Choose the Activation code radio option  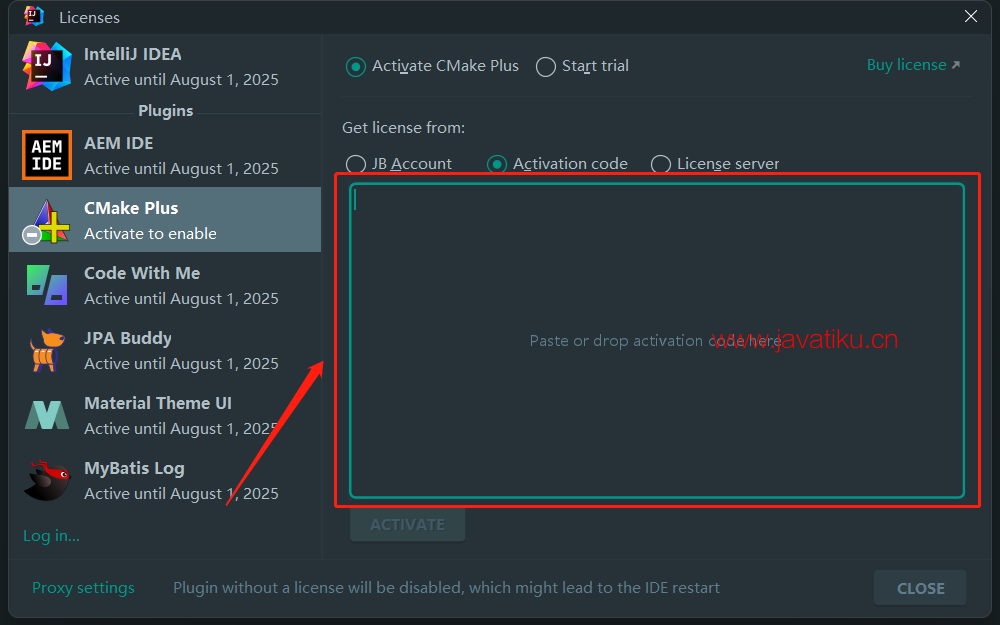pyautogui.click(x=497, y=164)
